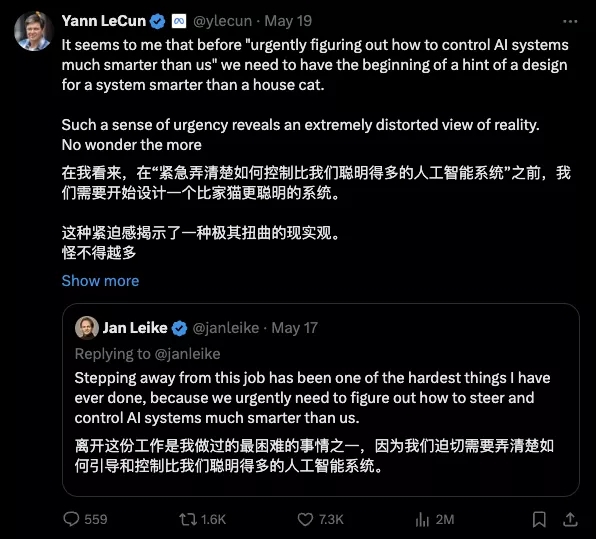Reply using the comment bubble icon
596x539 pixels.
tap(71, 519)
